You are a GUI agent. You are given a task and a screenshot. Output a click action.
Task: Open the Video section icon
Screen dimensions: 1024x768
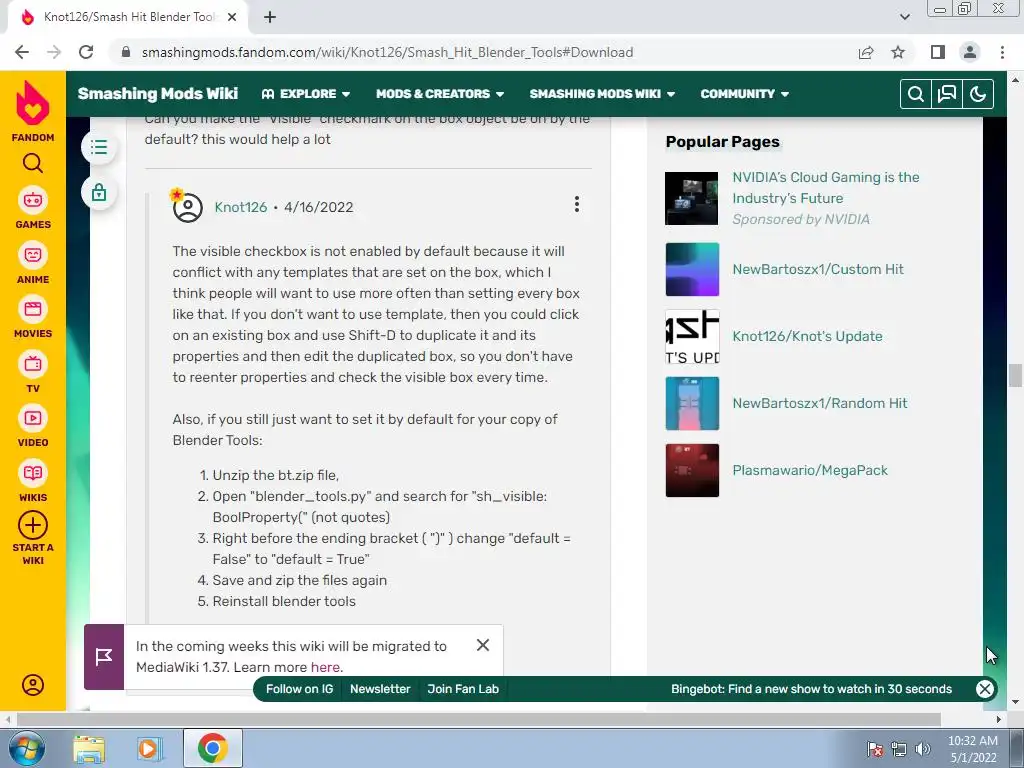[x=33, y=418]
